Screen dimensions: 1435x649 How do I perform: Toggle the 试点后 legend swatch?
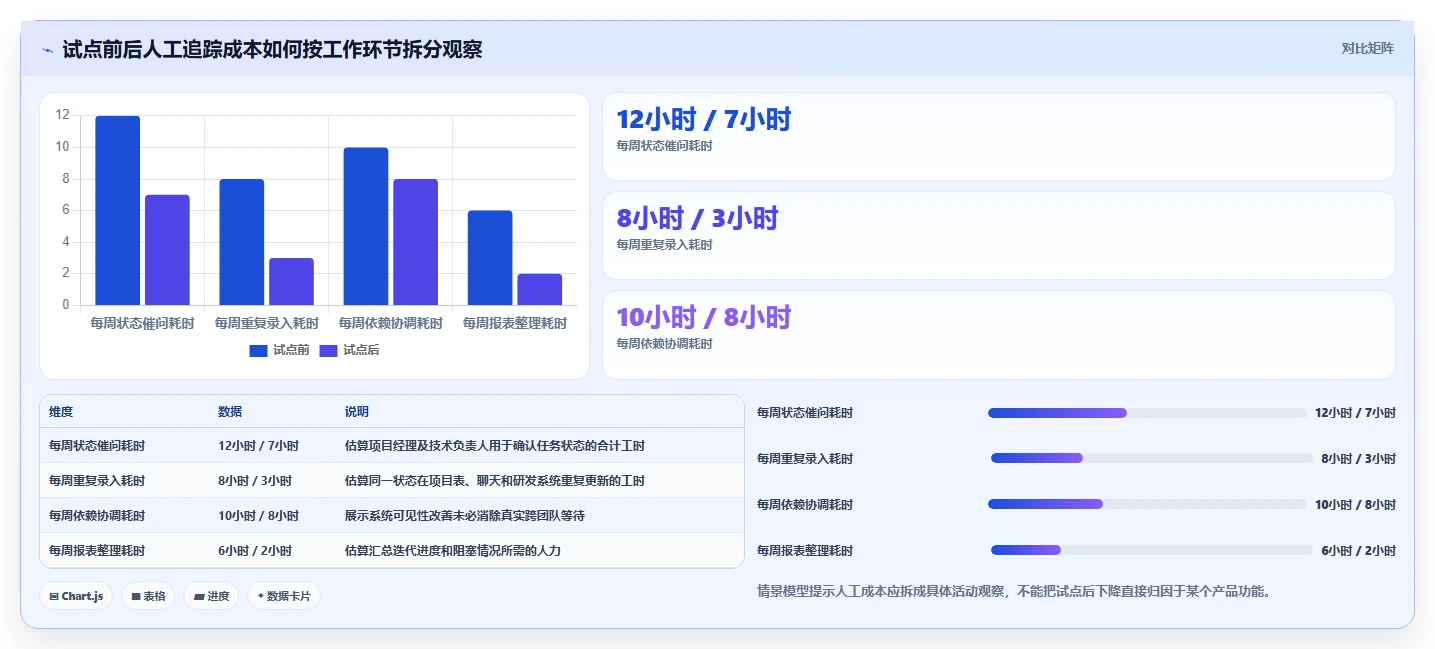(x=329, y=350)
